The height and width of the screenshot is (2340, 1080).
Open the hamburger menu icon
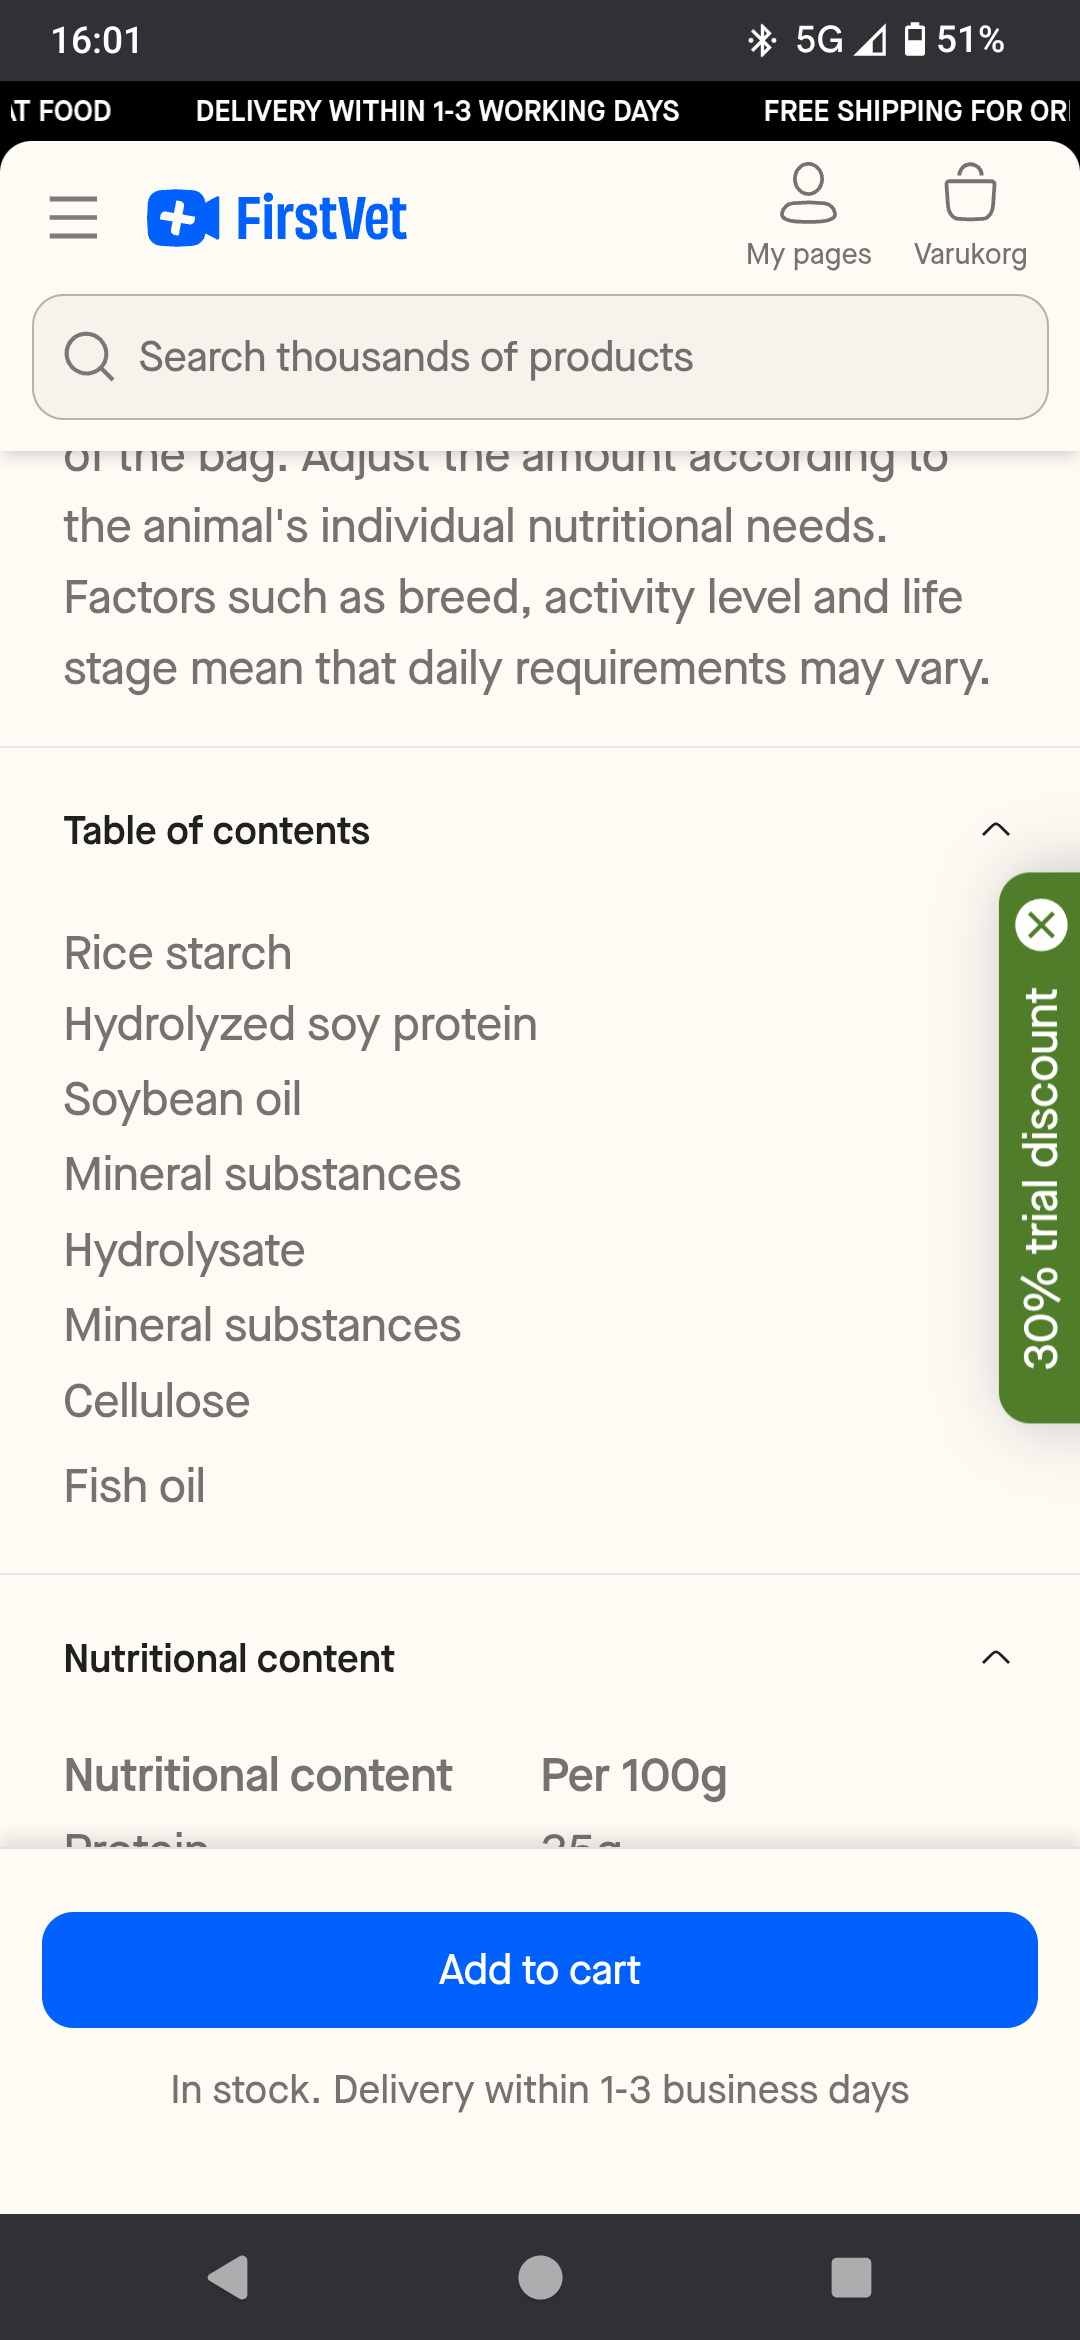[x=73, y=217]
